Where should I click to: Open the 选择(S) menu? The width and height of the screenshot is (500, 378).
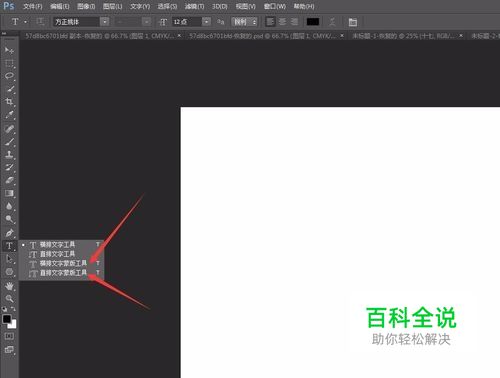(x=167, y=6)
